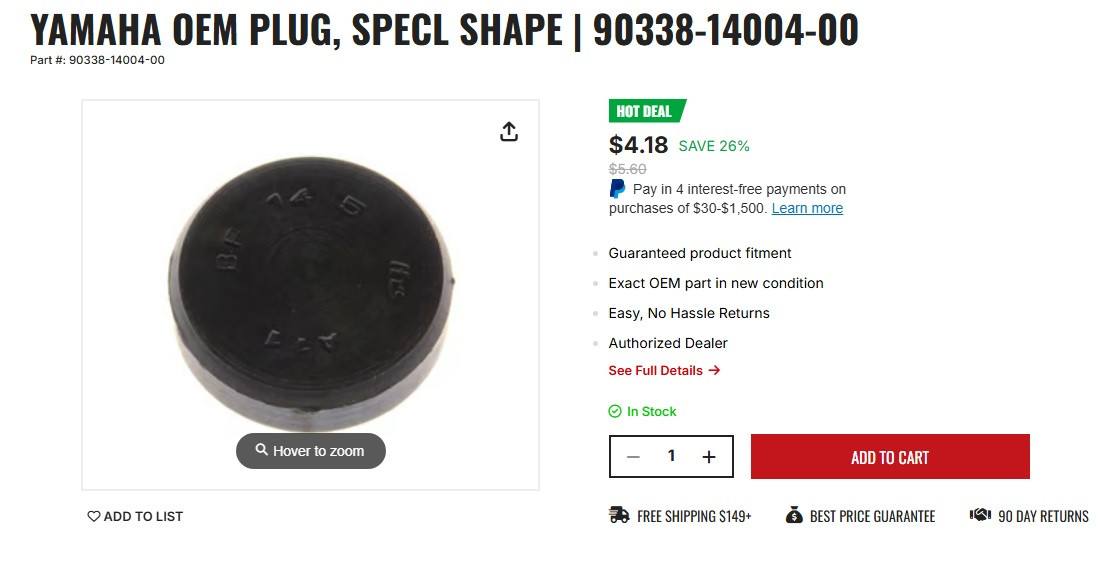This screenshot has width=1096, height=563.
Task: Expand See Full Details arrow link
Action: [x=664, y=371]
